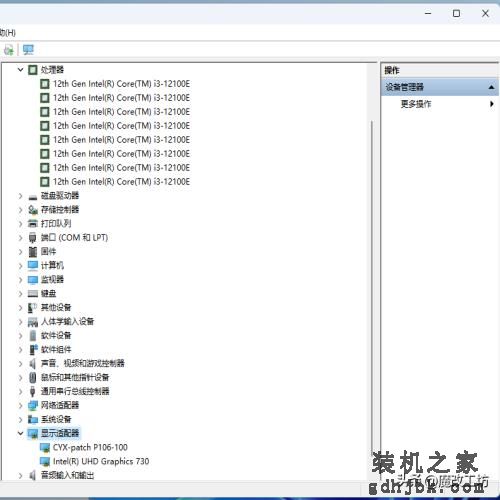Open the partially visible (H) help menu
Viewport: 500px width, 500px height.
click(7, 33)
